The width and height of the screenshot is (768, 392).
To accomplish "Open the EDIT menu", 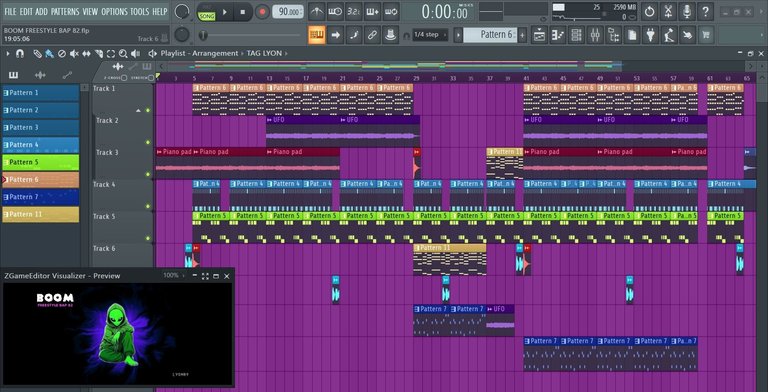I will tap(26, 11).
